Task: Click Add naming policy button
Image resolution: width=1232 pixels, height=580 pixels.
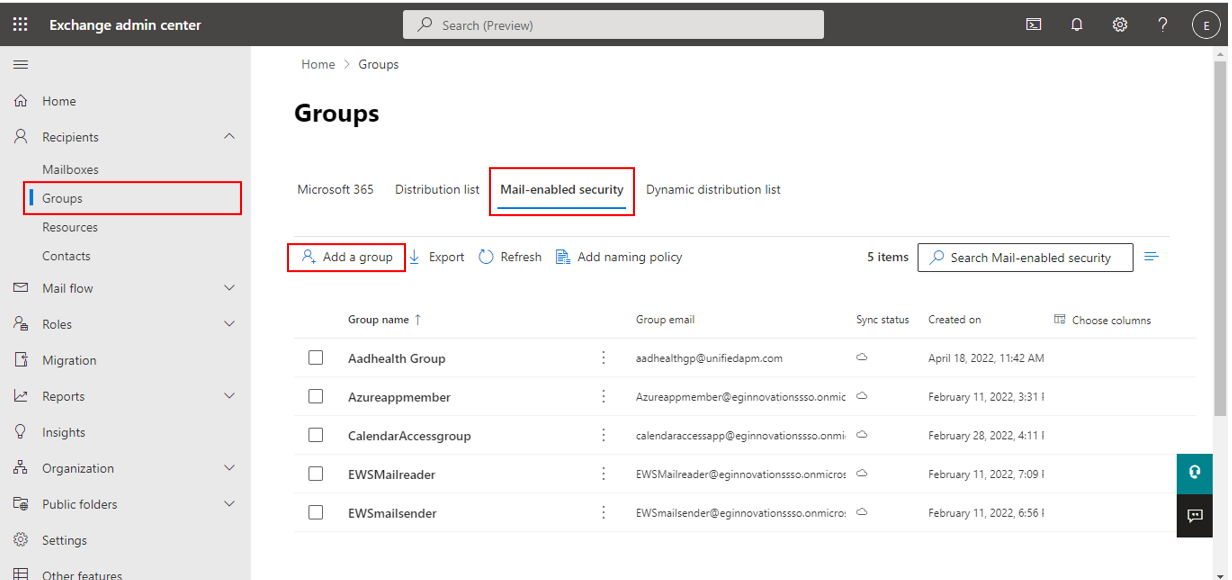Action: click(x=619, y=257)
